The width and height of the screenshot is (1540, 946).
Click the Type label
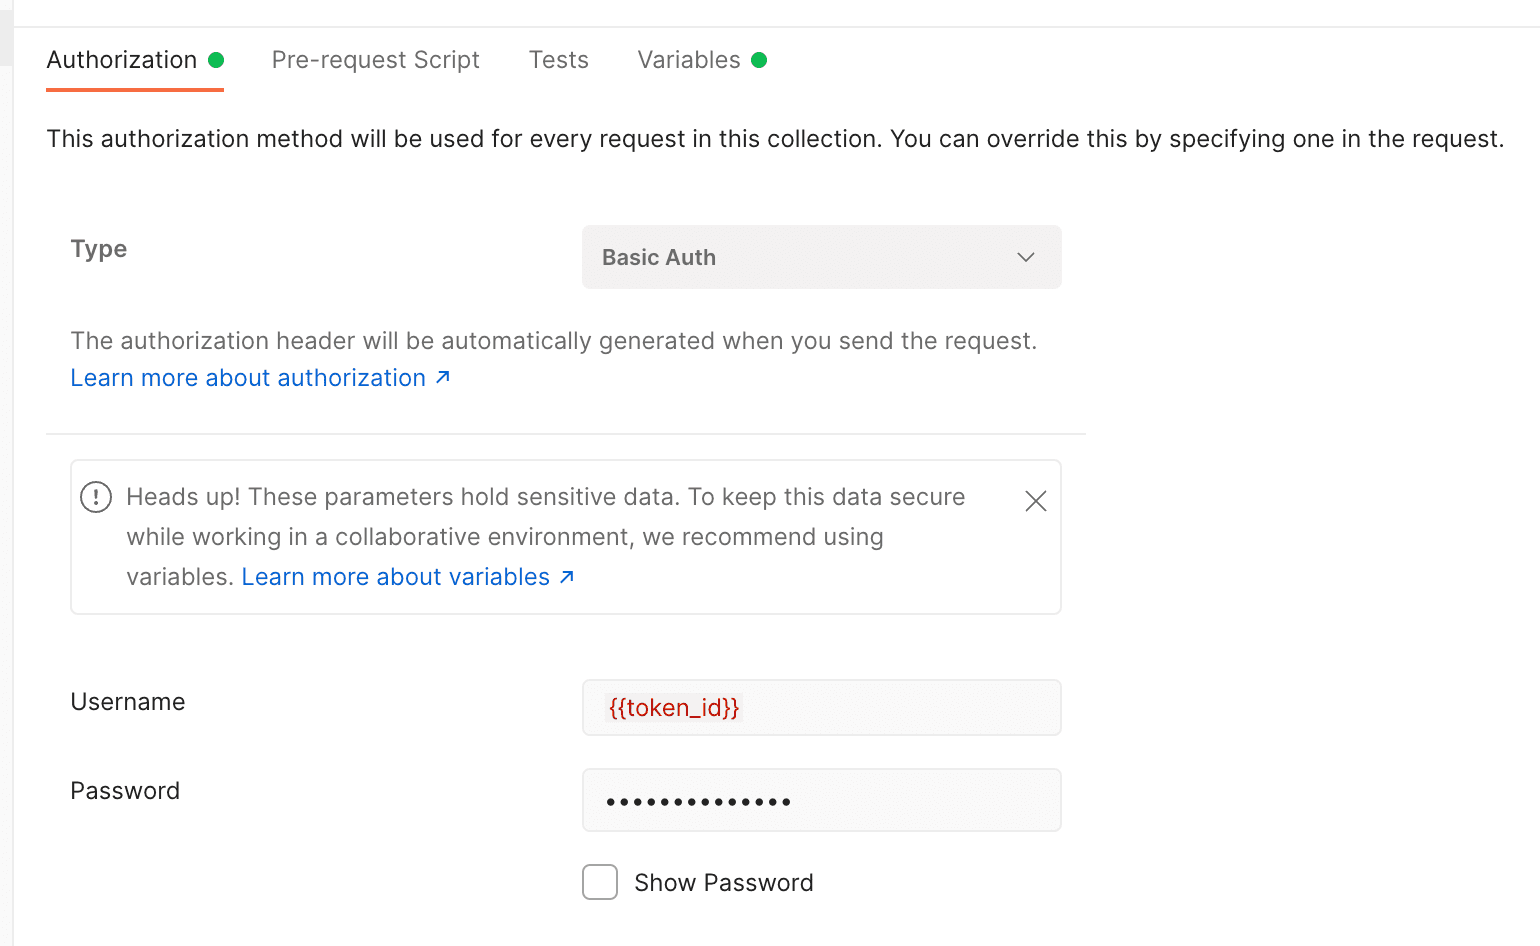98,249
